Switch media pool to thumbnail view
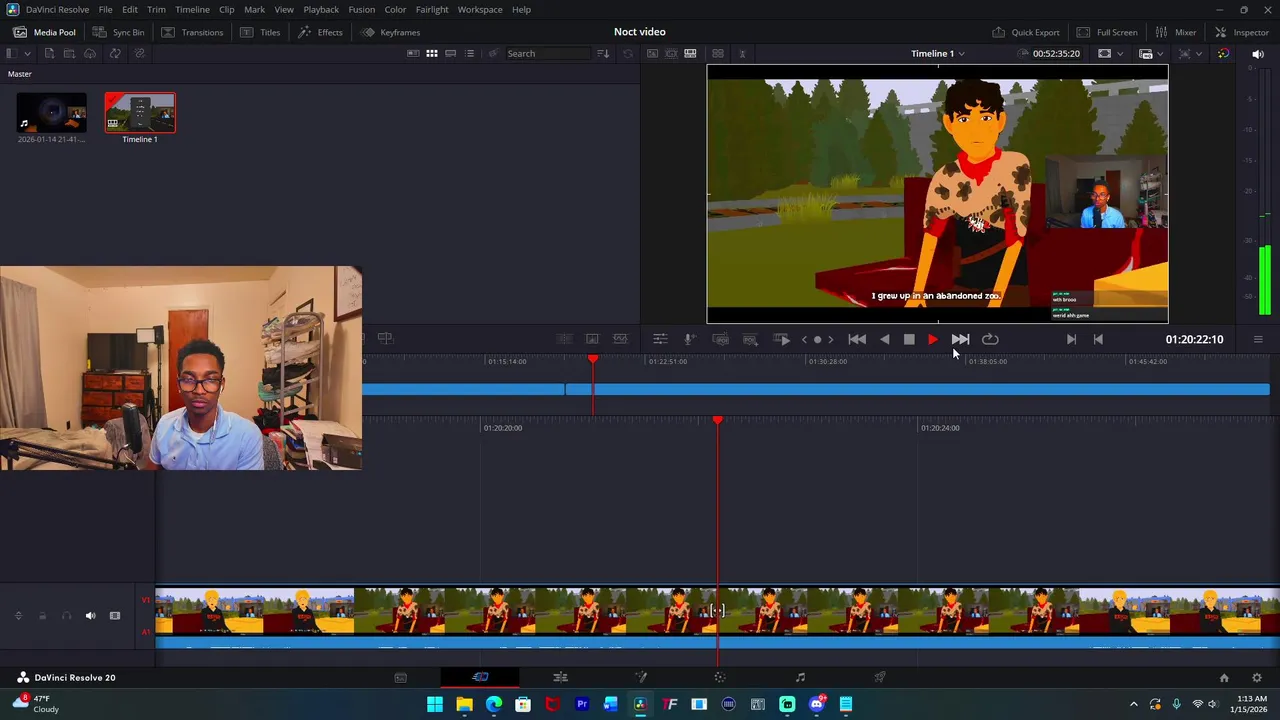Viewport: 1280px width, 720px height. coord(432,53)
